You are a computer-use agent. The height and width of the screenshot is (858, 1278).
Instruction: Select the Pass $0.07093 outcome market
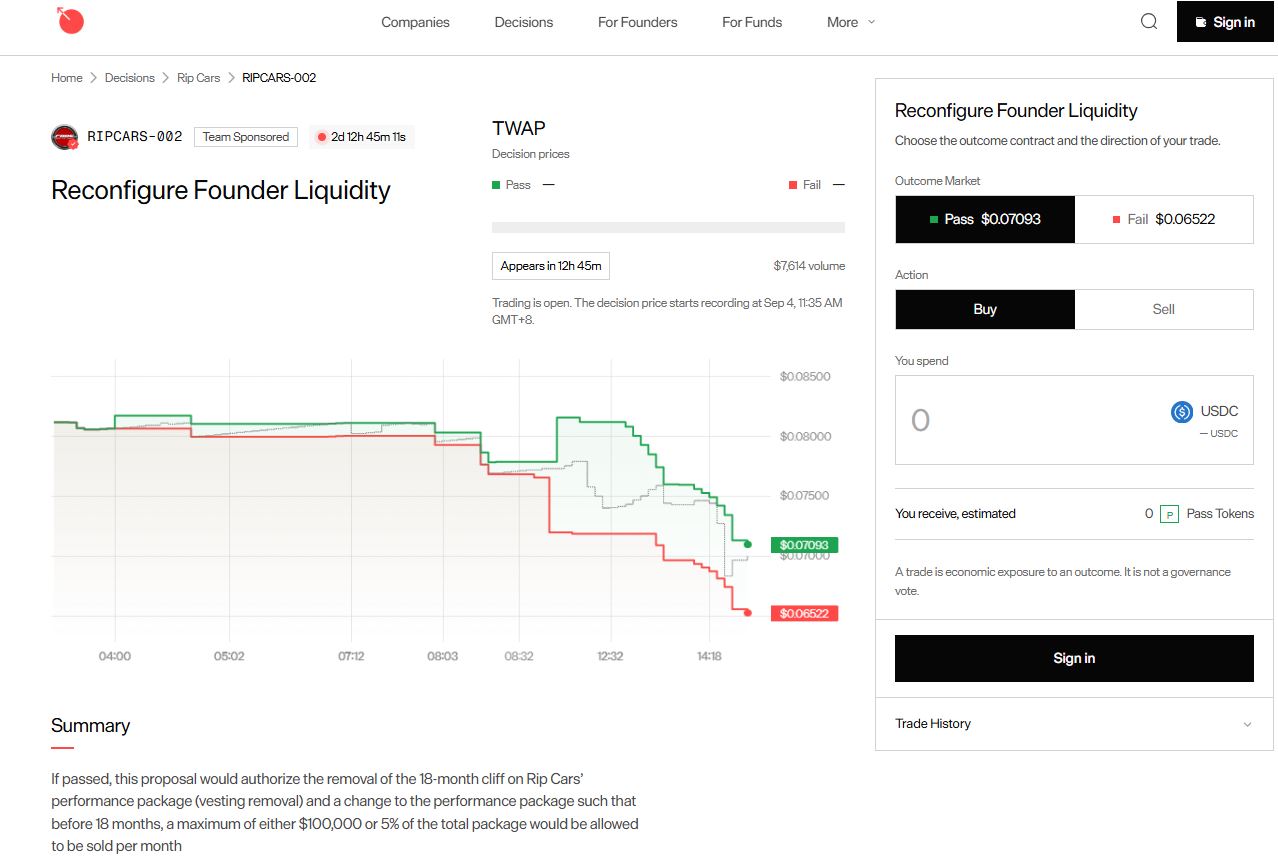985,219
